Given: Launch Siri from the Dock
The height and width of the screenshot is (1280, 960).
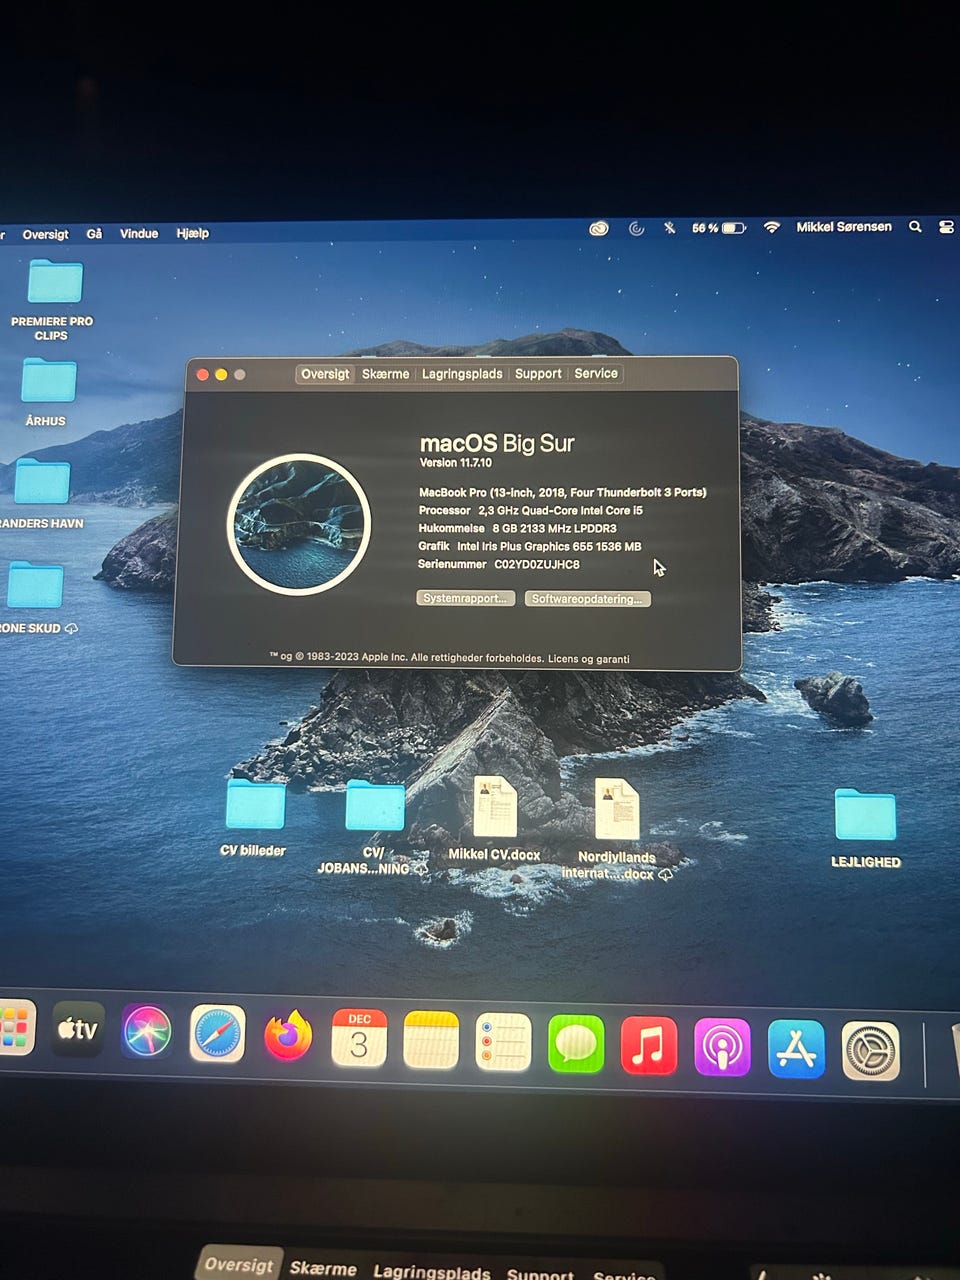Looking at the screenshot, I should (x=147, y=1032).
